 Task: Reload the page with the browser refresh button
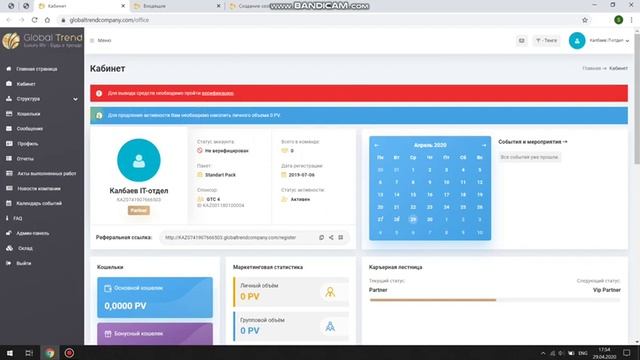pos(34,20)
